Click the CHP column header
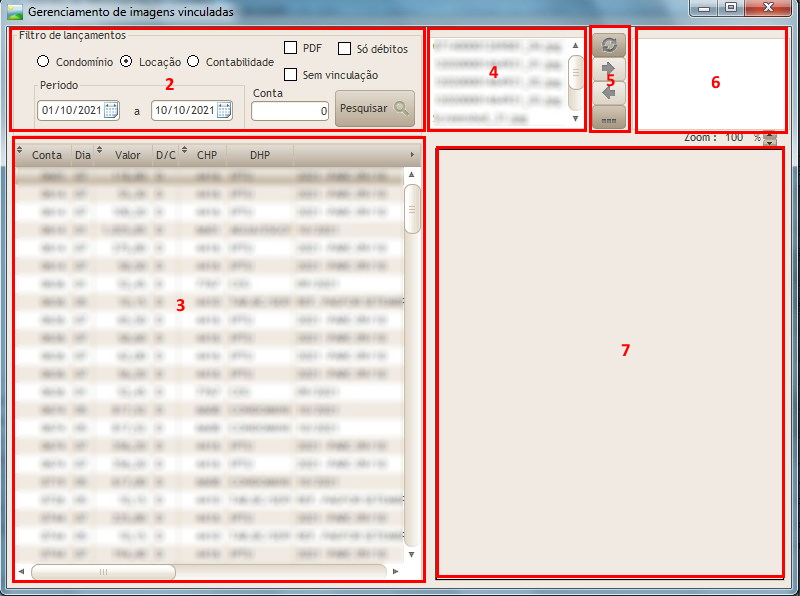Viewport: 800px width, 596px height. point(206,155)
